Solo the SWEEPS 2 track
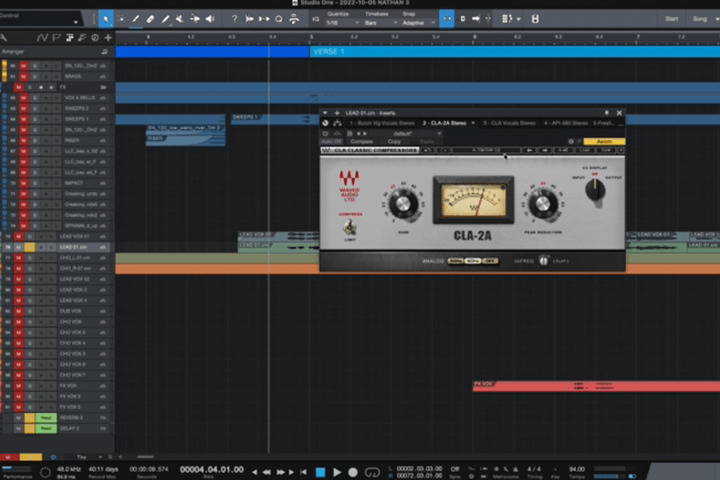This screenshot has width=720, height=480. (x=34, y=108)
